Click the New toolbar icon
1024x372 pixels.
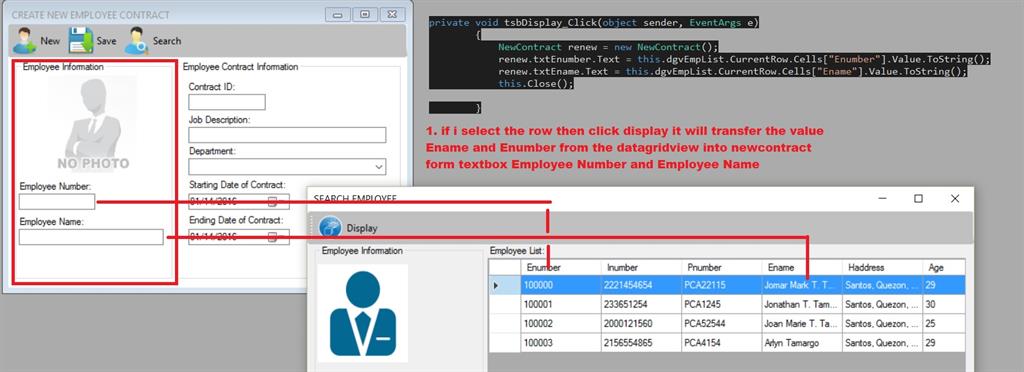[25, 40]
